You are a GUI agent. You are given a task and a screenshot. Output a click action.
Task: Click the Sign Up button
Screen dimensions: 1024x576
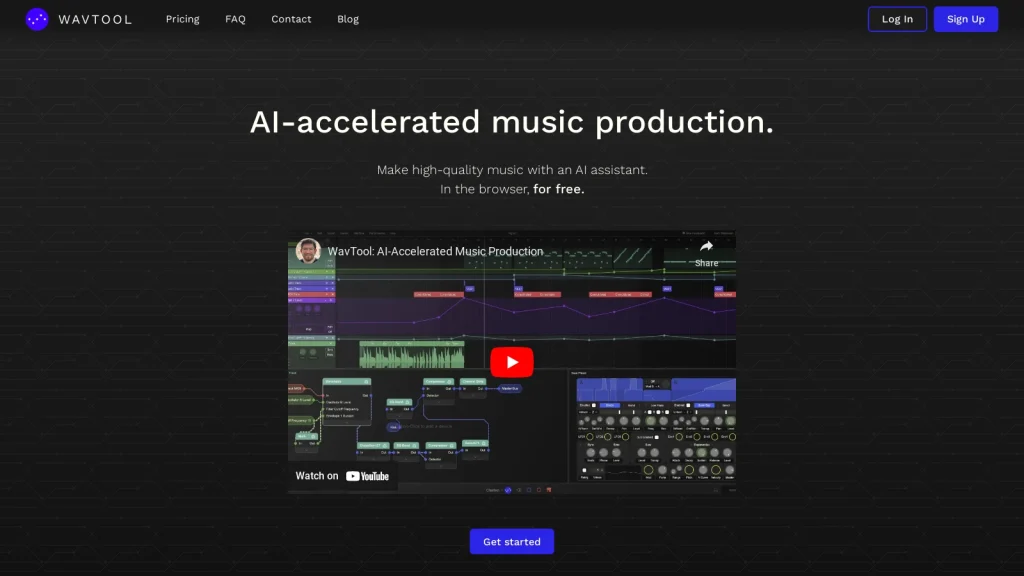pyautogui.click(x=966, y=19)
